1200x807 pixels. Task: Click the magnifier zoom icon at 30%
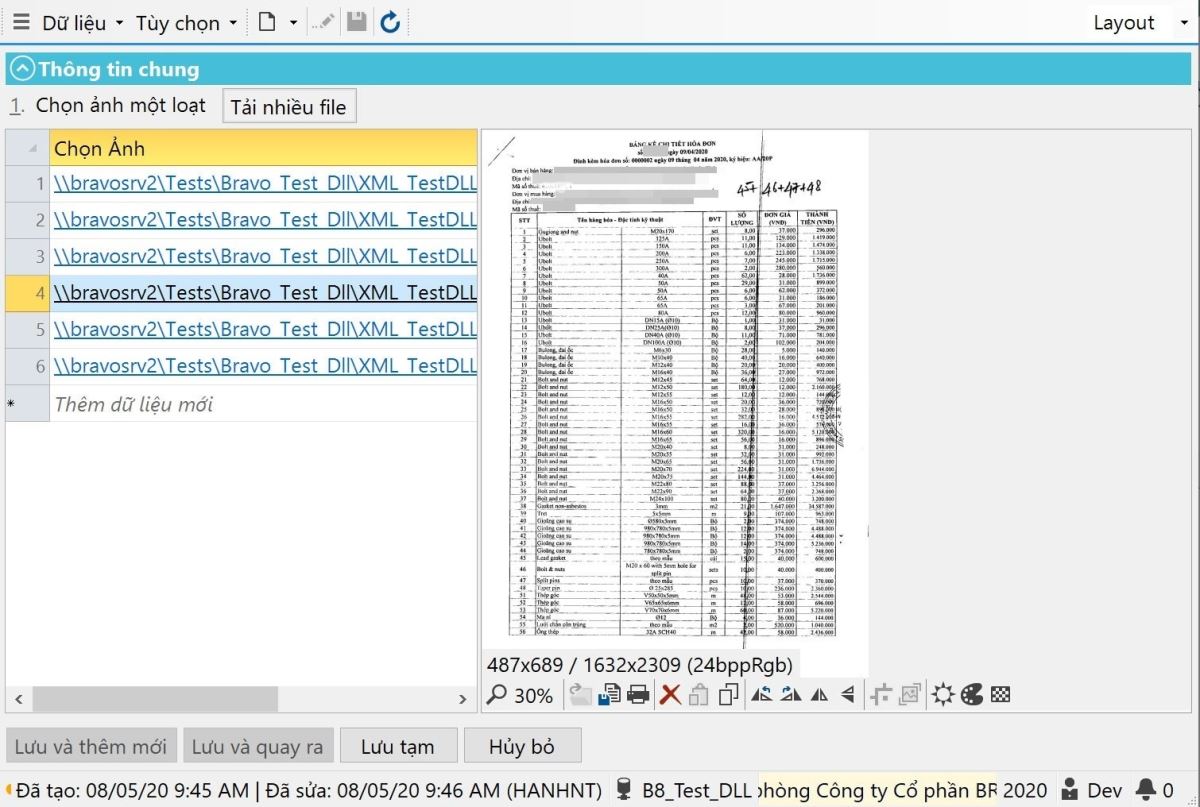coord(496,695)
